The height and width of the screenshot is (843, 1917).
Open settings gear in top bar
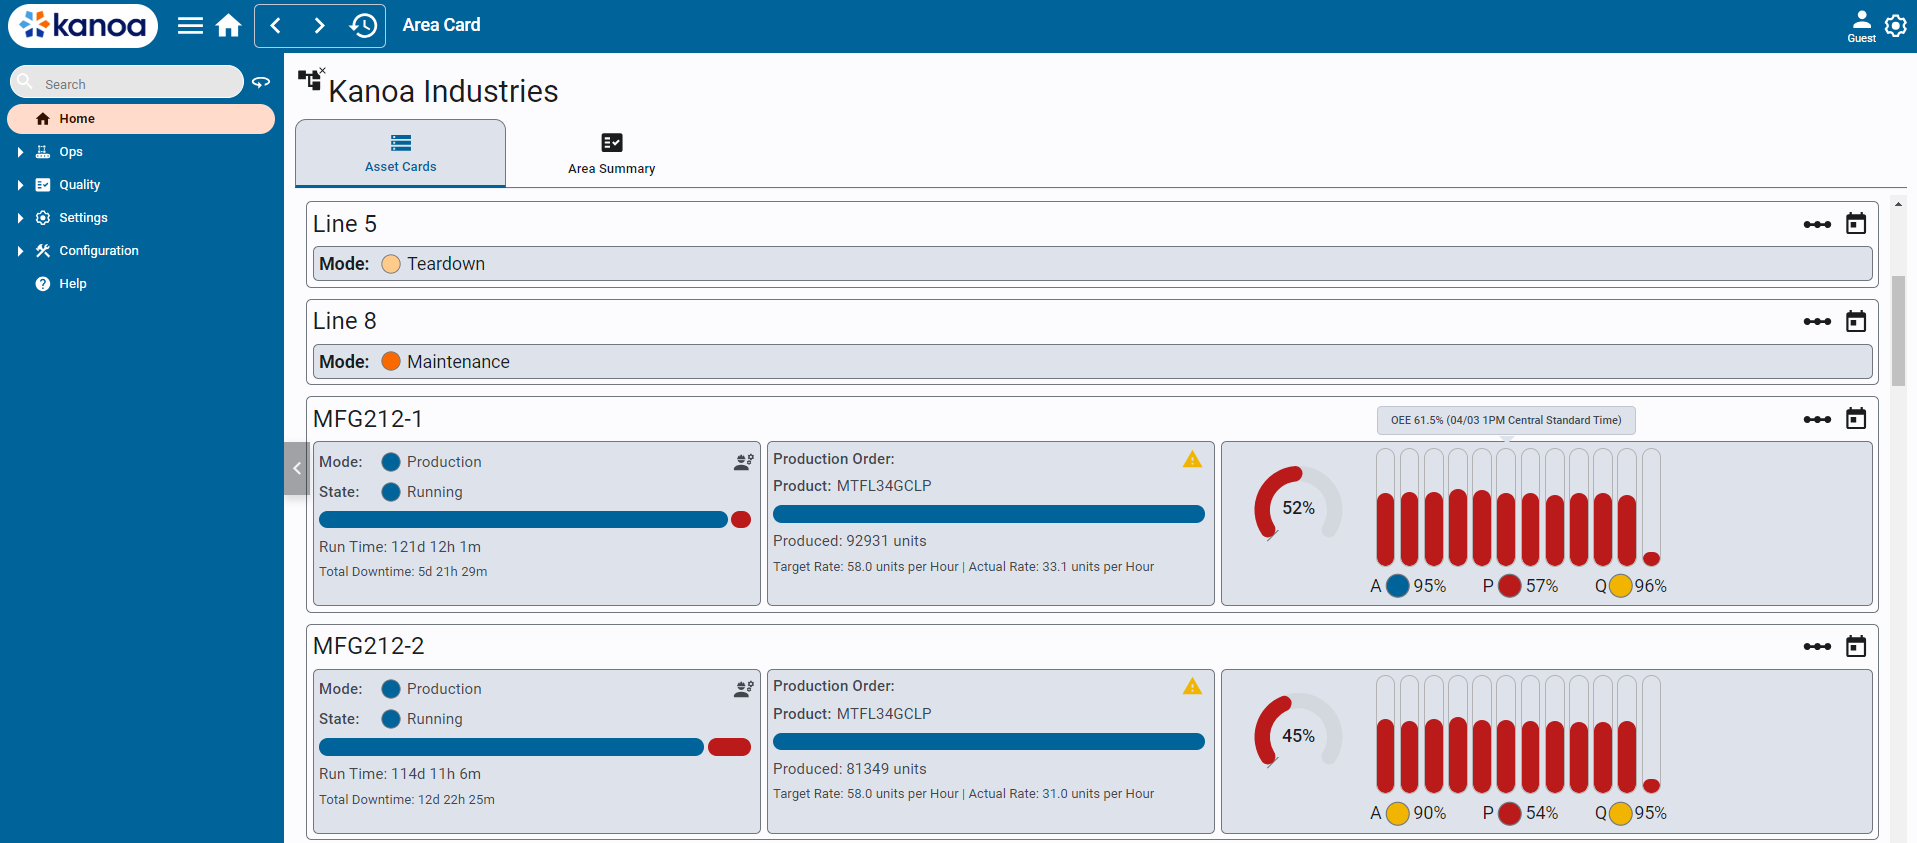pos(1896,26)
